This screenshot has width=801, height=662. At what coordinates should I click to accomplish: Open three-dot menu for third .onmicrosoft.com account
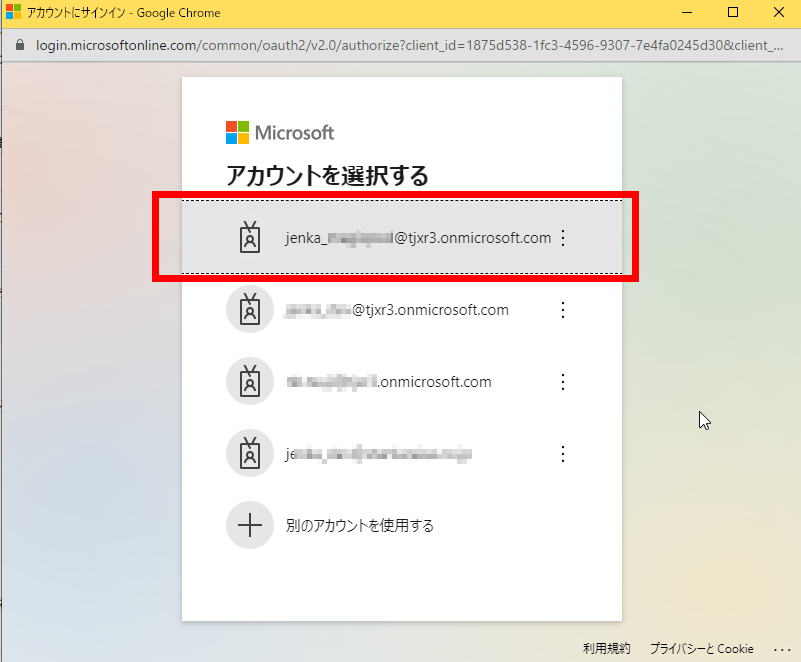click(562, 382)
